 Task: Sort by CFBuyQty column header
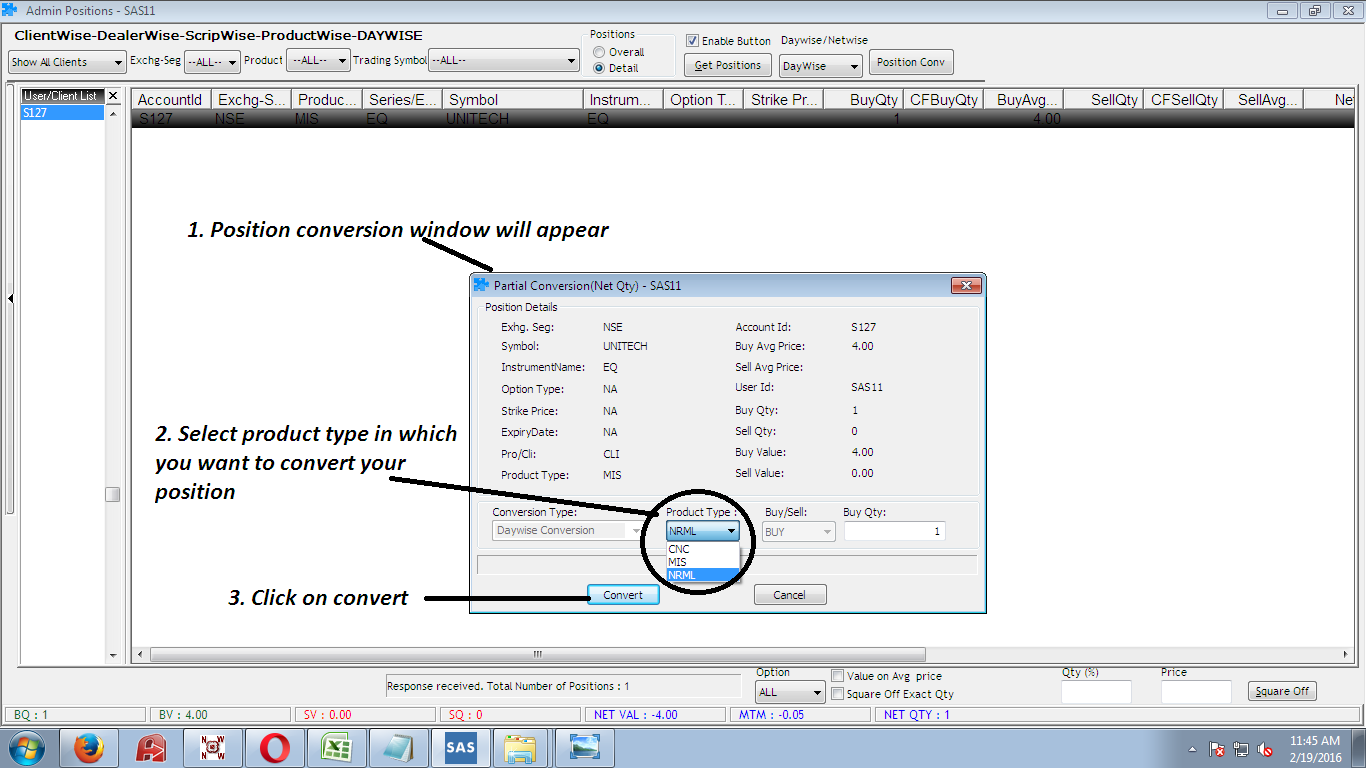(943, 100)
